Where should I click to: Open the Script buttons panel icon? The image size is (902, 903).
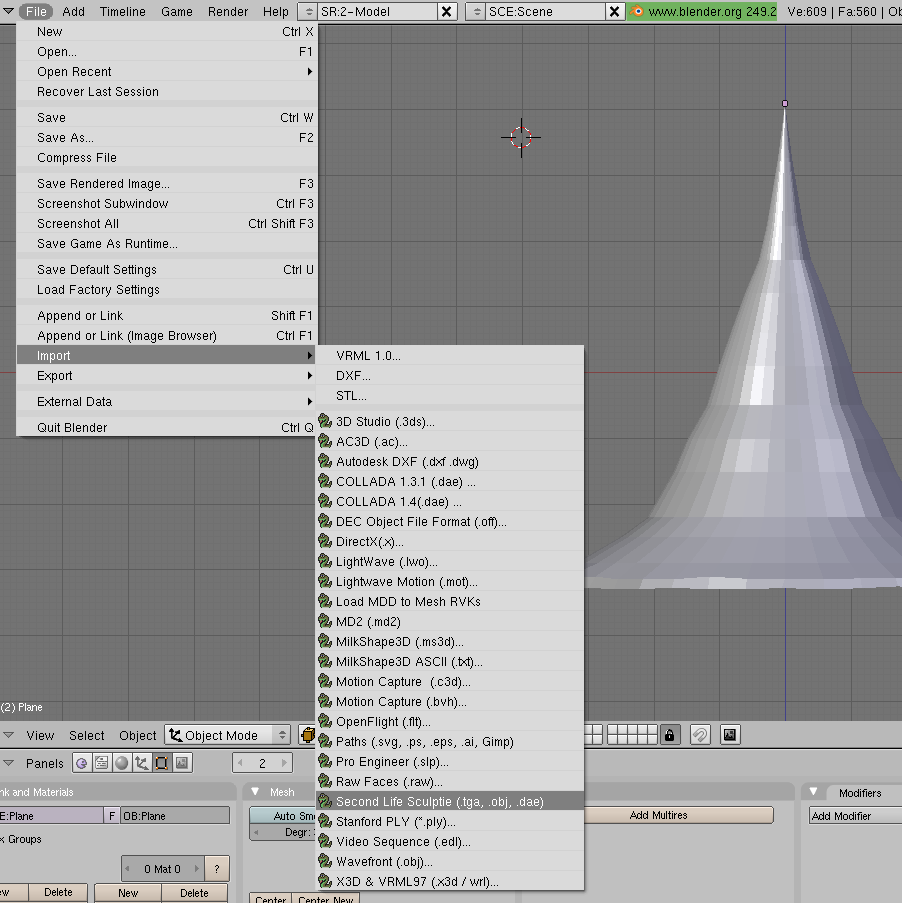(x=101, y=763)
